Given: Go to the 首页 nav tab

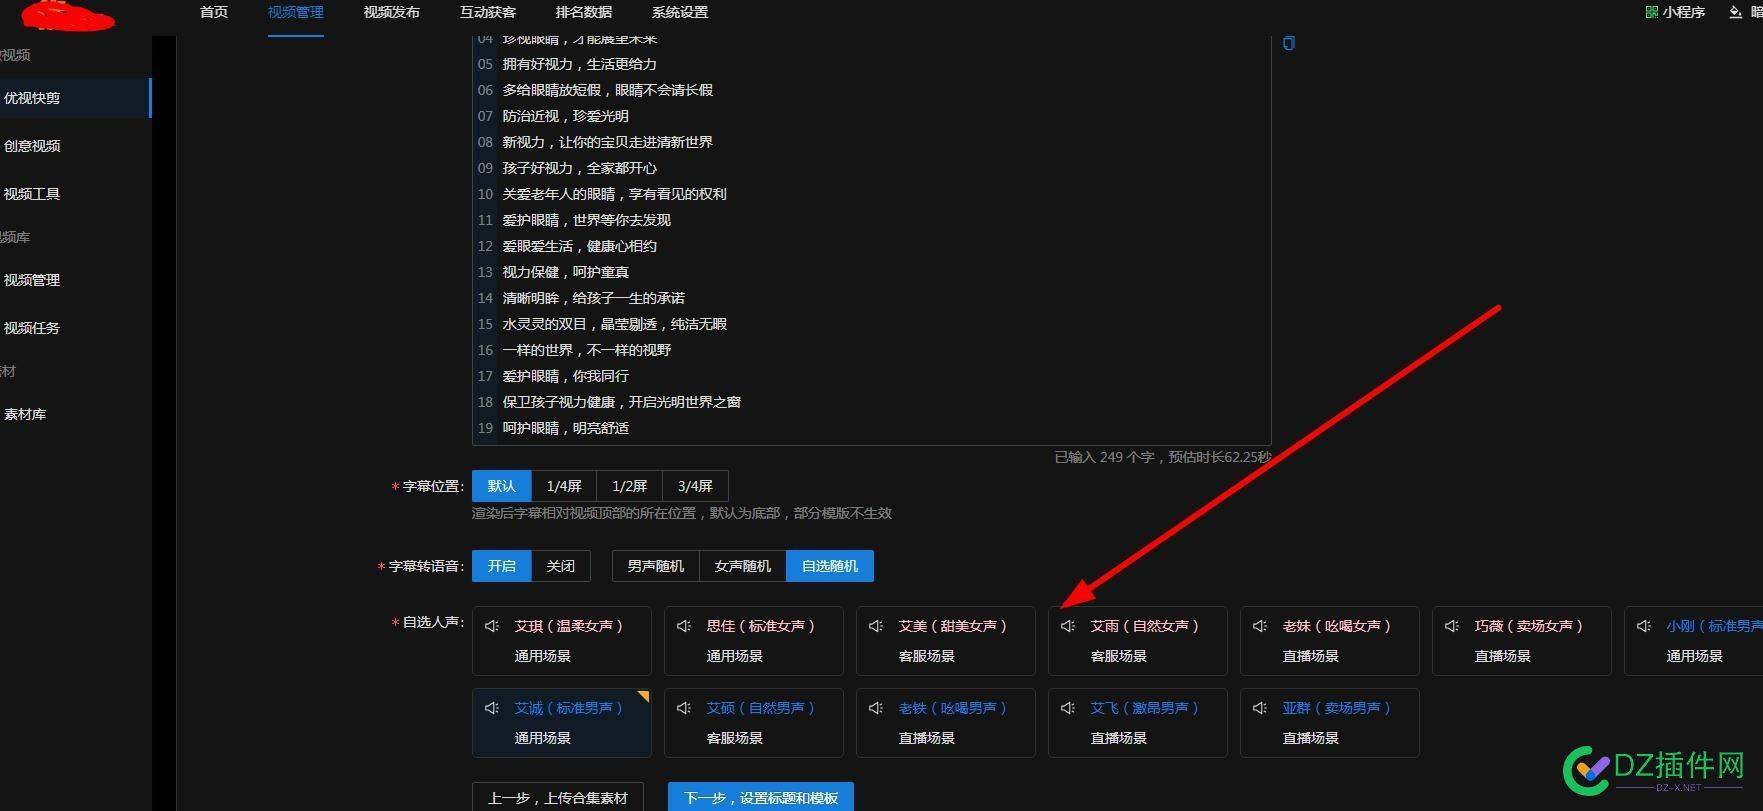Looking at the screenshot, I should pos(214,12).
